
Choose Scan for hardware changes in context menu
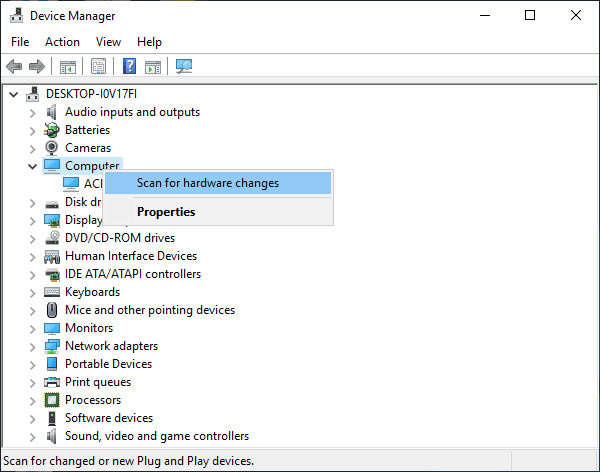218,183
